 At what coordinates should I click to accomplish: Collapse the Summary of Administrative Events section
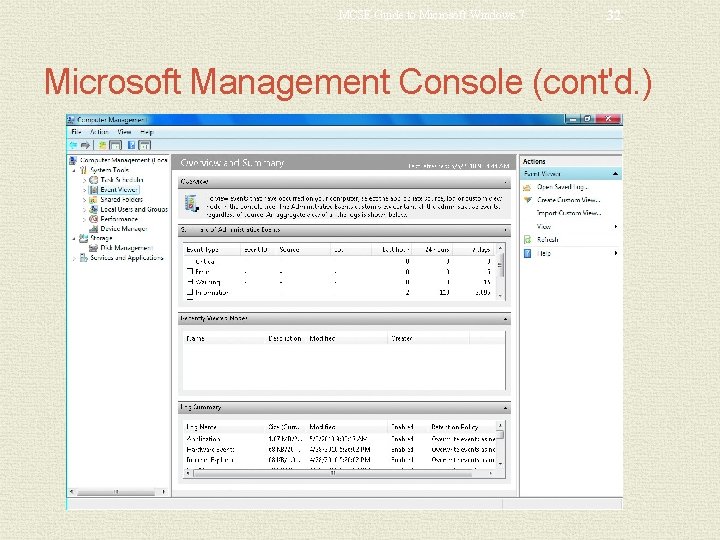(x=506, y=230)
